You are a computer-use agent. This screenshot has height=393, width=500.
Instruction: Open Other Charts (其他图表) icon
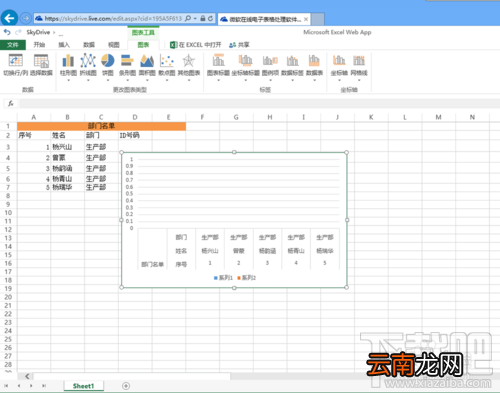[x=189, y=61]
